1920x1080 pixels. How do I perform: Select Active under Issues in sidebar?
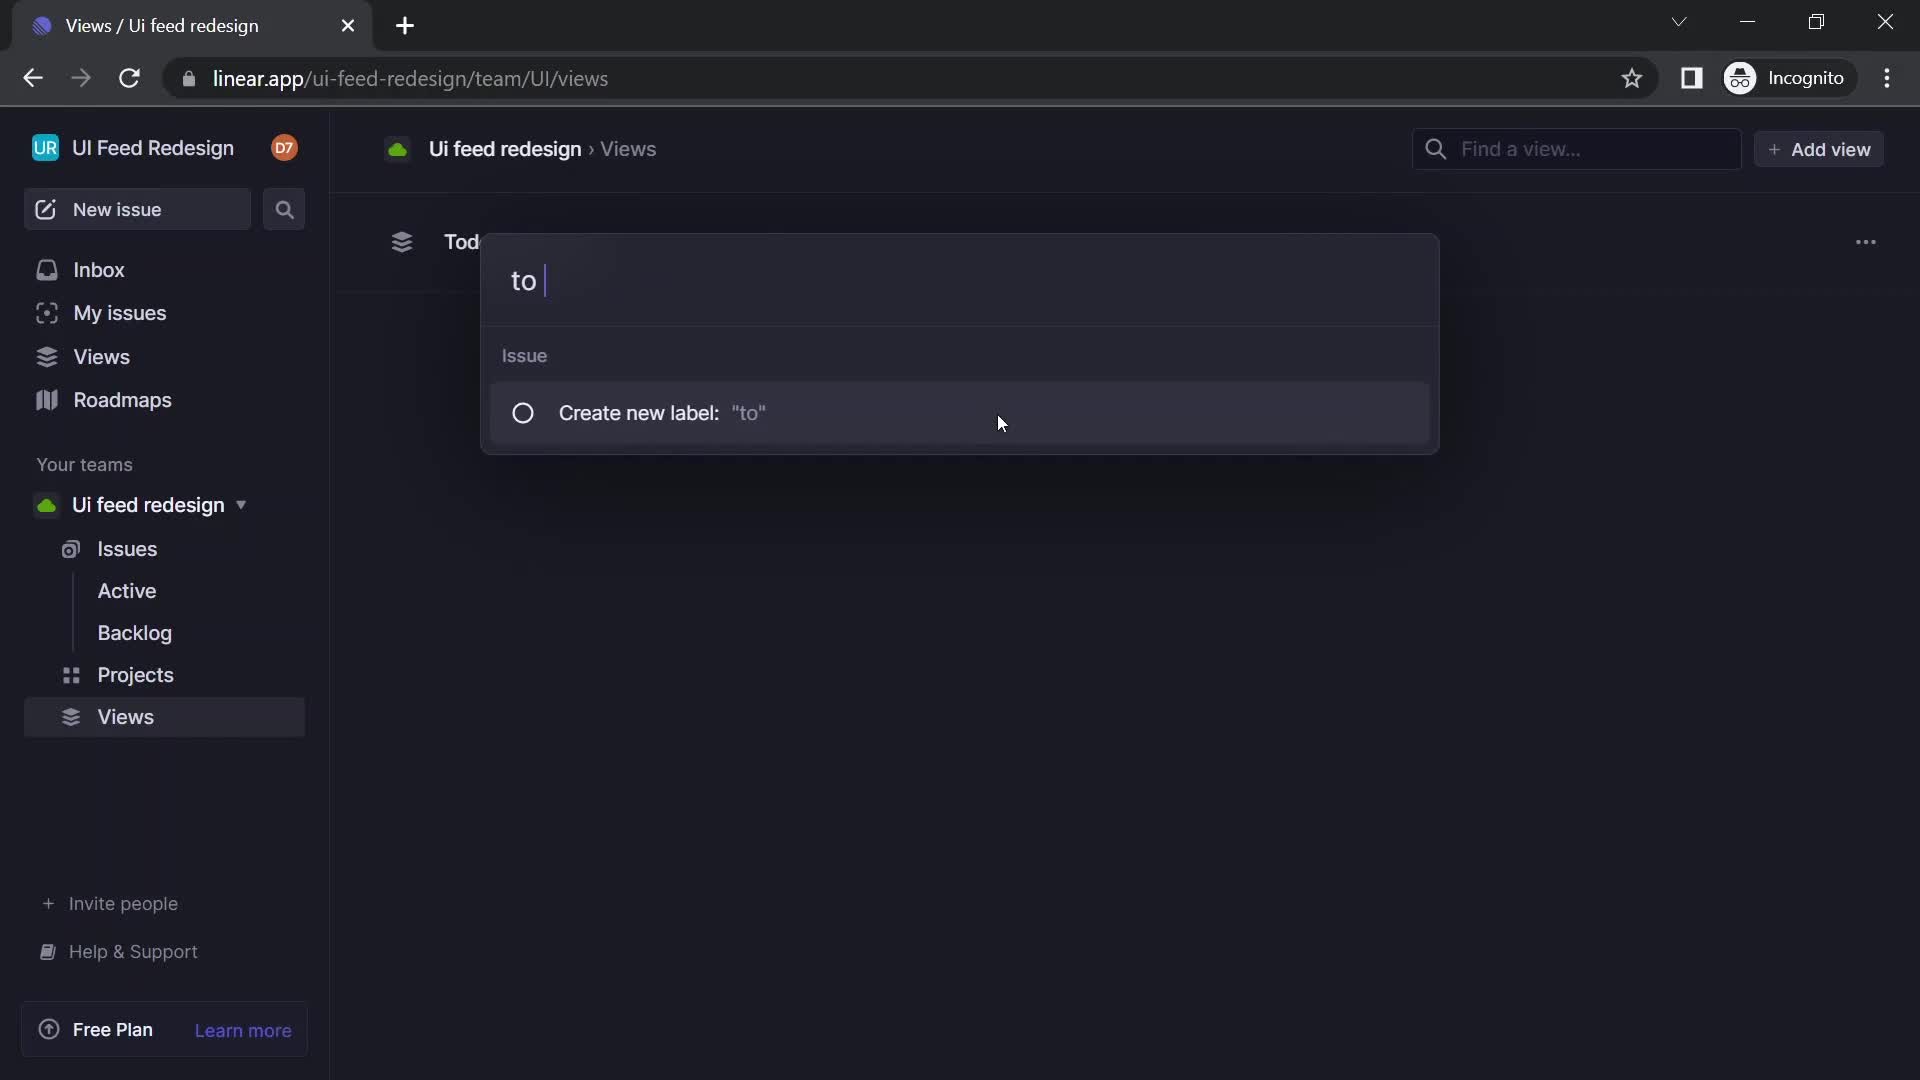pyautogui.click(x=128, y=591)
